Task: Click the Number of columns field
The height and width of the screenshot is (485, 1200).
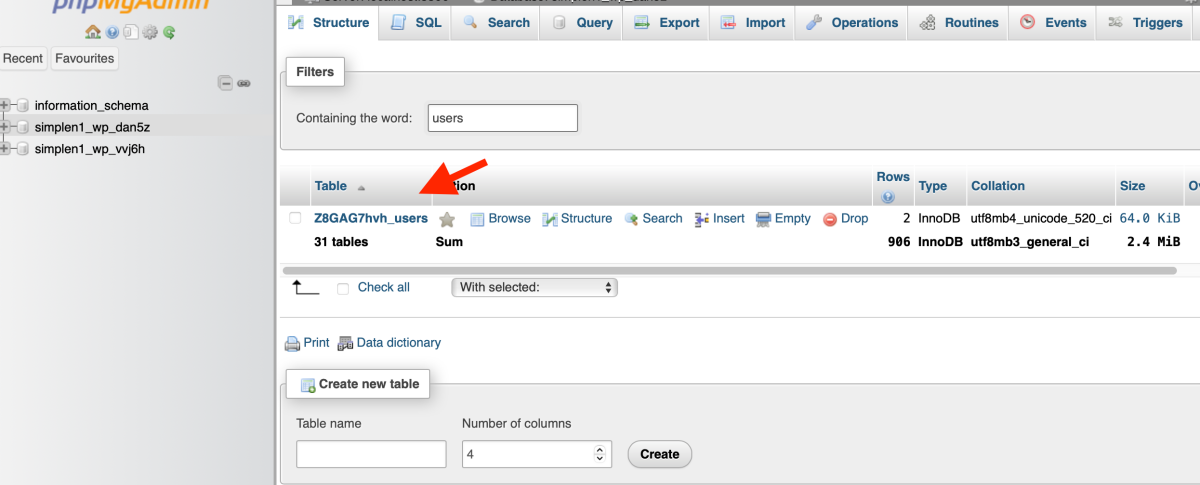Action: pos(536,454)
